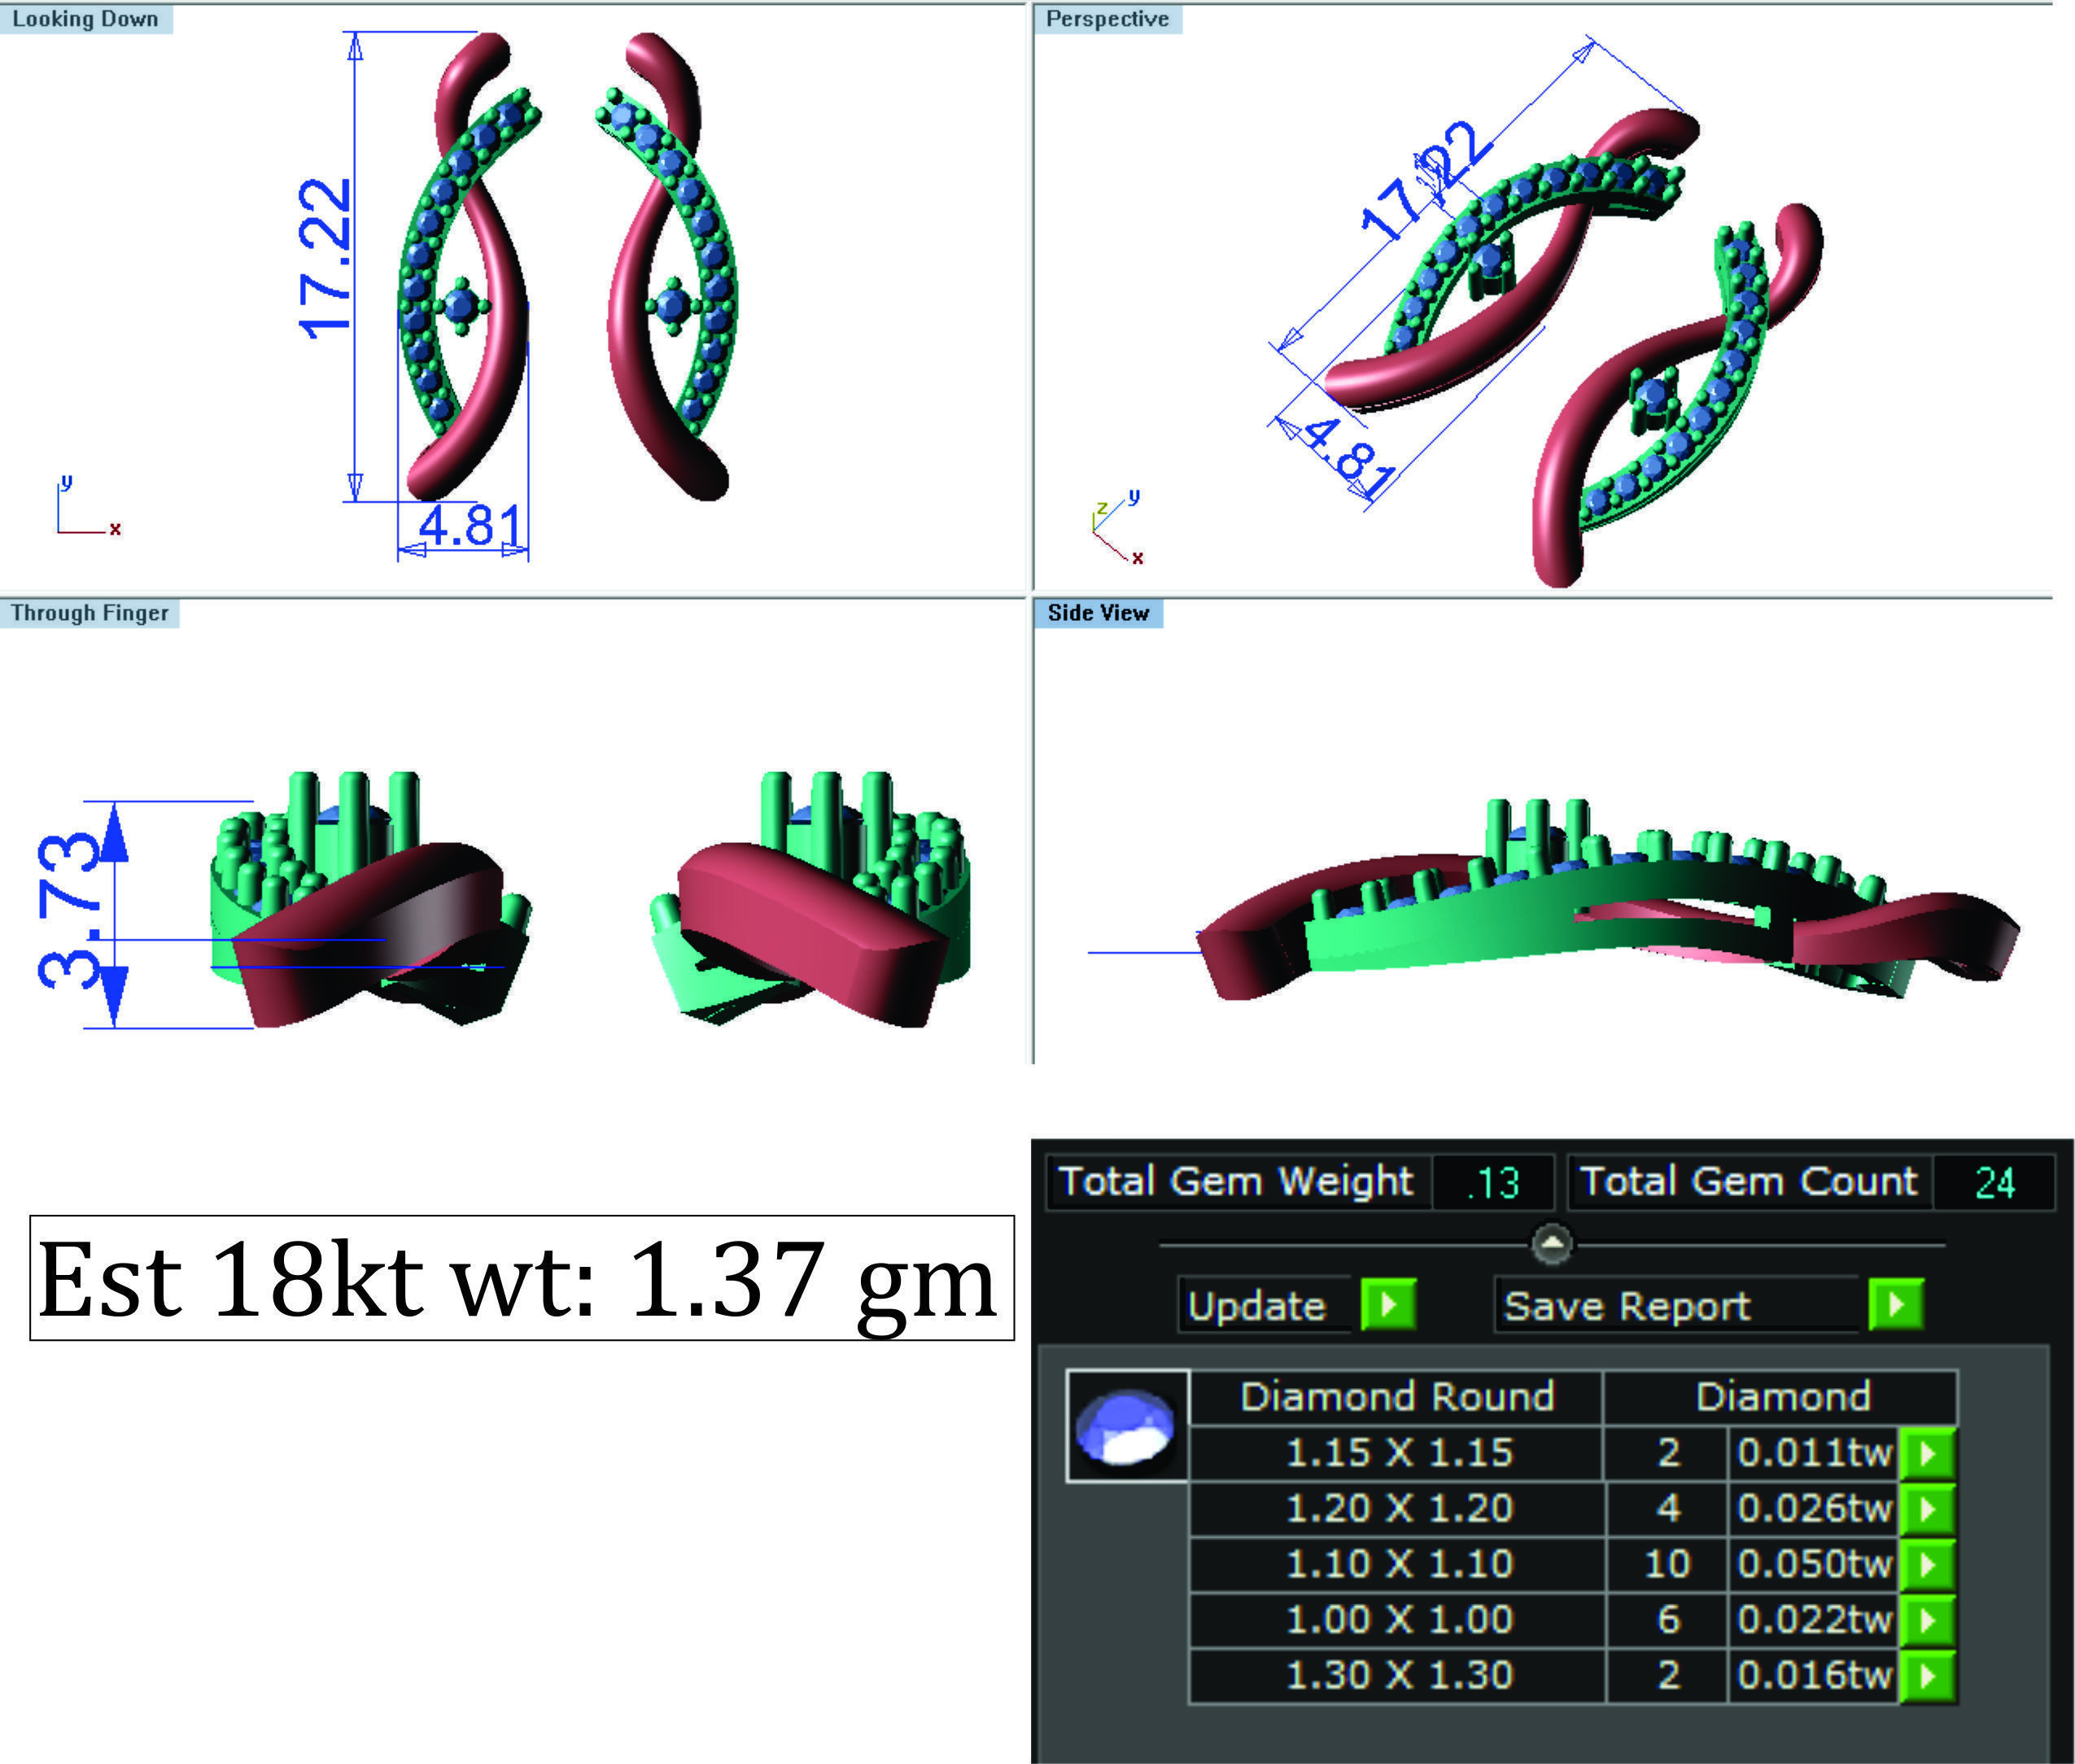The height and width of the screenshot is (1764, 2075).
Task: Click quantity 2 in the 1.15 row
Action: (1668, 1453)
